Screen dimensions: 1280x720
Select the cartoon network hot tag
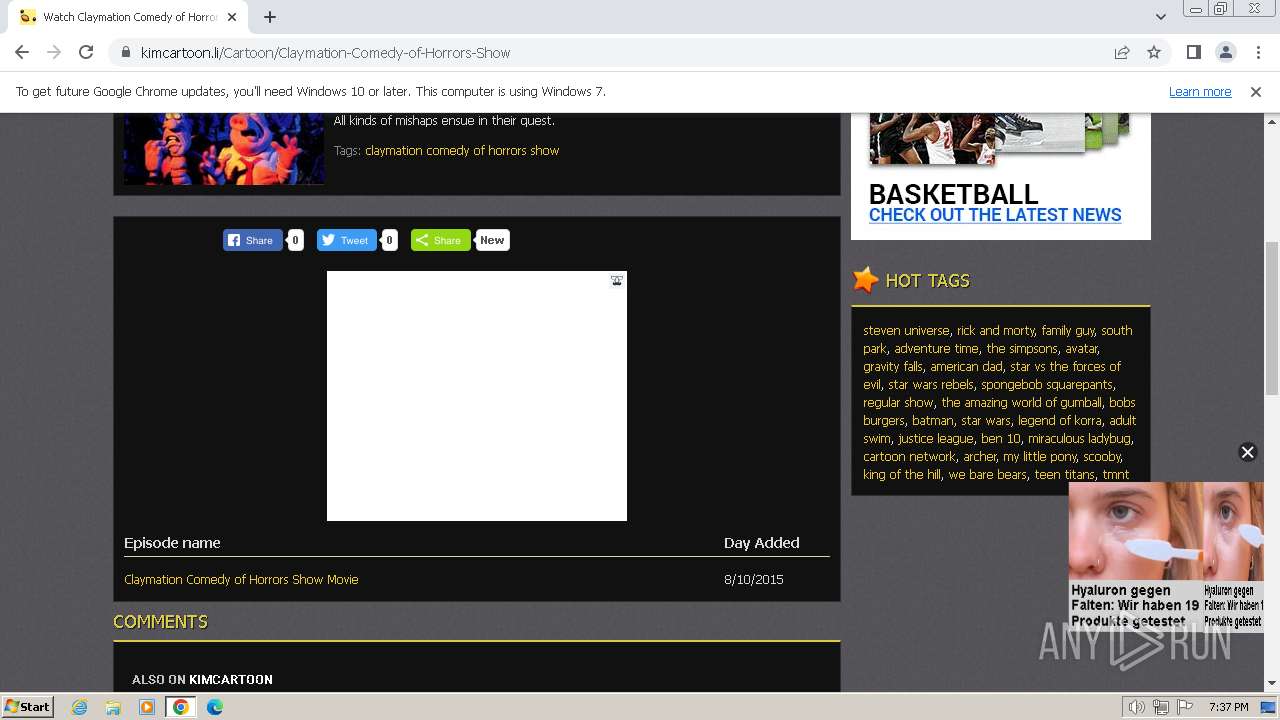[x=910, y=457]
